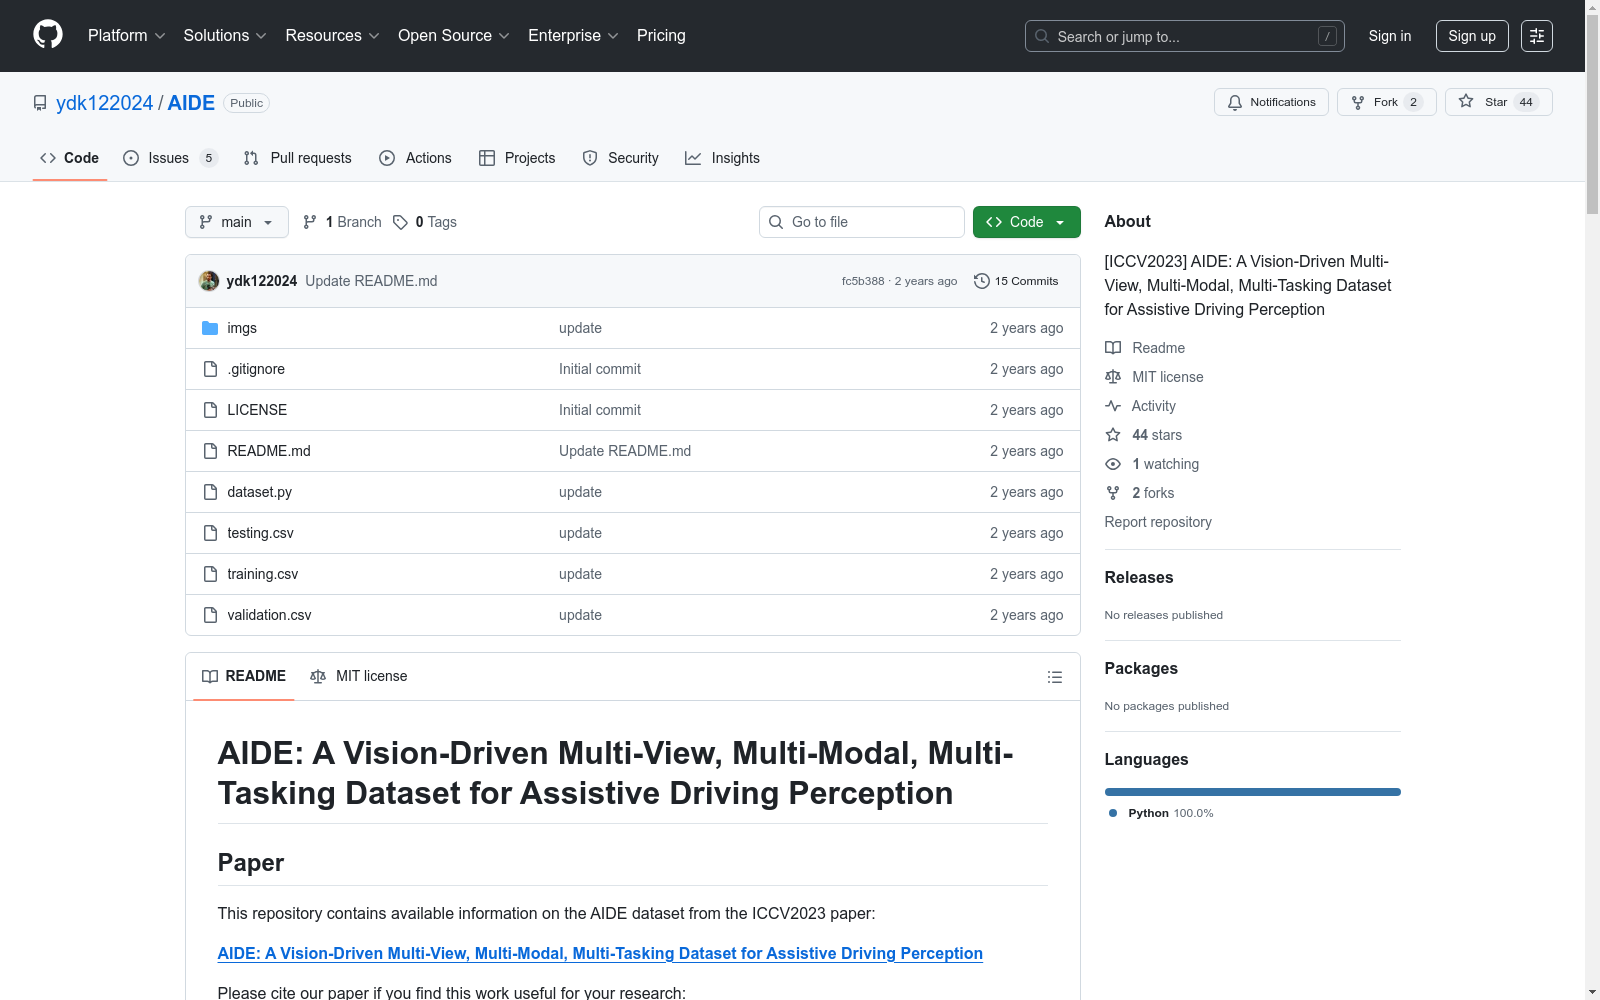Click the Python blue language dot

[1113, 813]
